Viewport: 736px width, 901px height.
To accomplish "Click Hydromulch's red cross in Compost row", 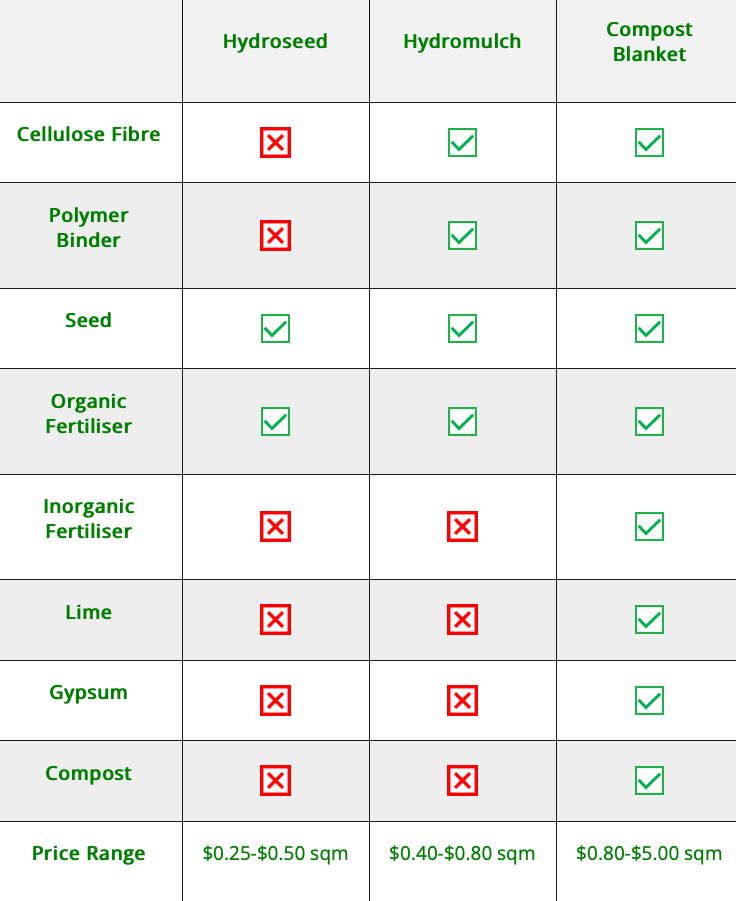I will point(463,780).
